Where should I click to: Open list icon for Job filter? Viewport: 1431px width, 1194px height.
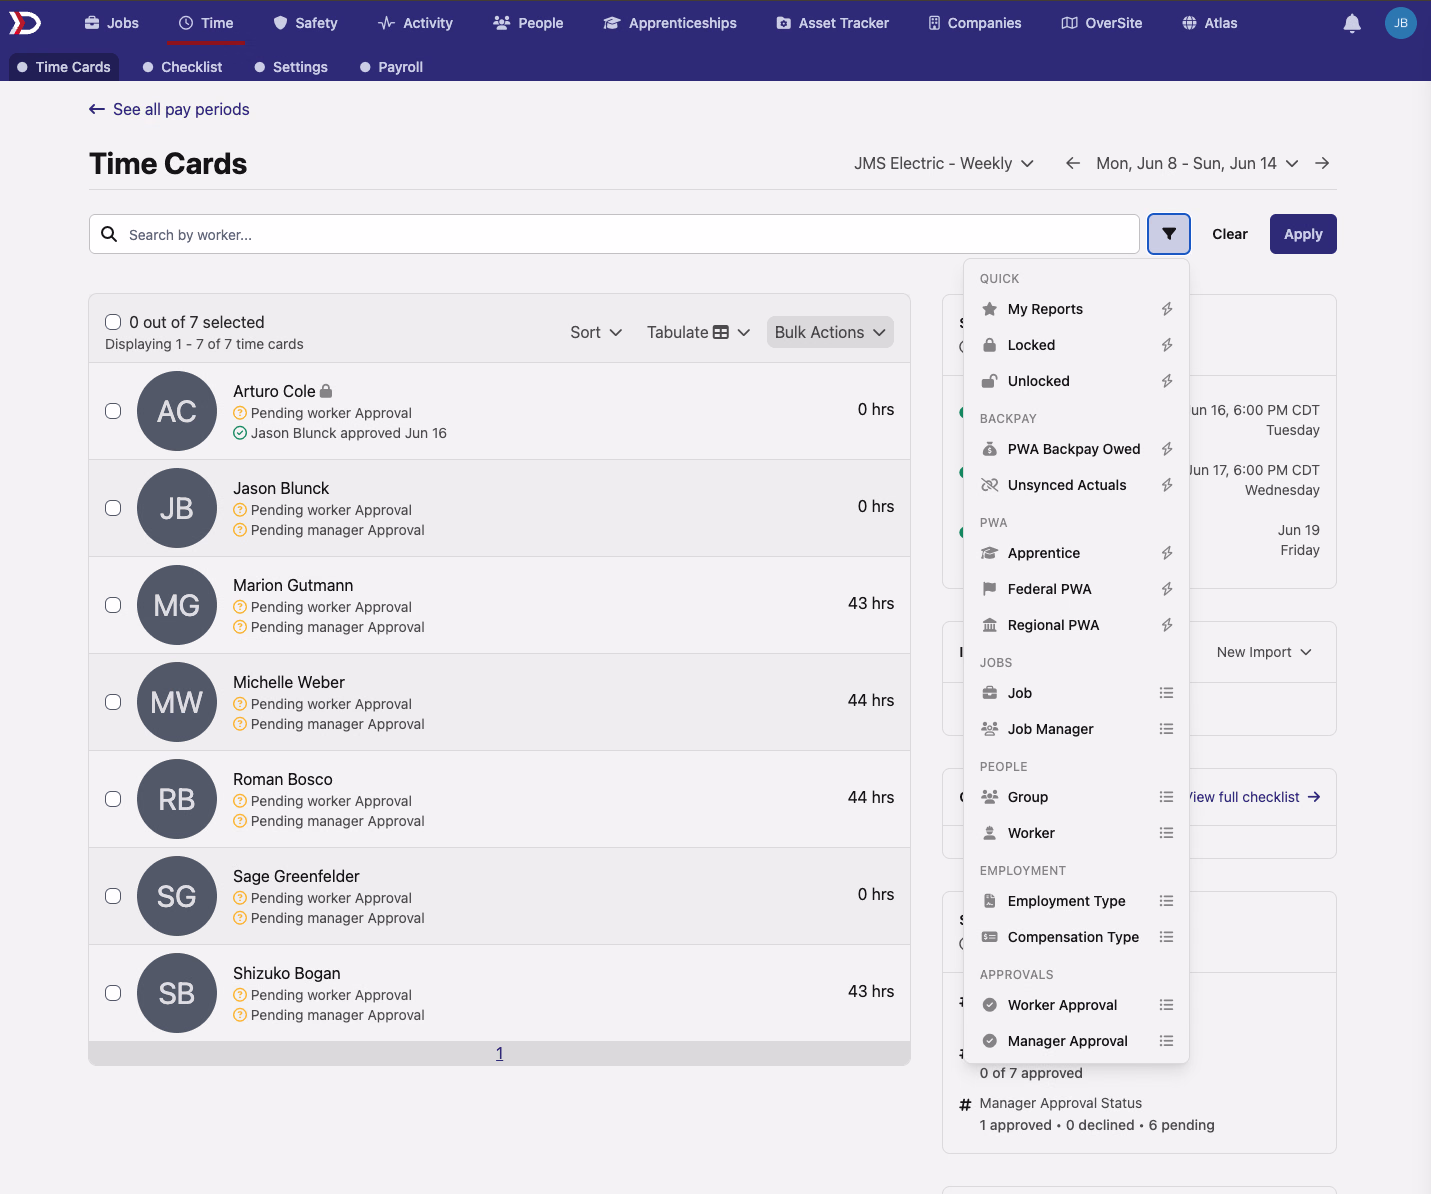pyautogui.click(x=1166, y=693)
